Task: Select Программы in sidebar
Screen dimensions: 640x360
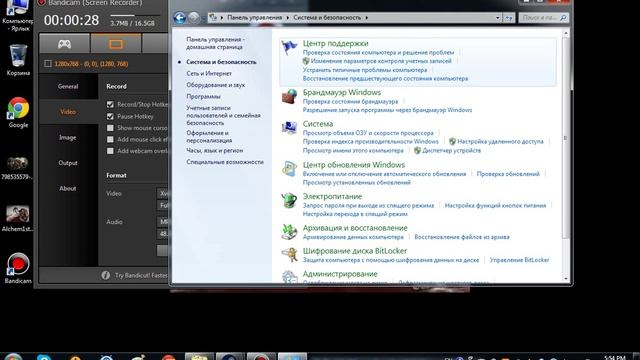Action: pos(203,96)
